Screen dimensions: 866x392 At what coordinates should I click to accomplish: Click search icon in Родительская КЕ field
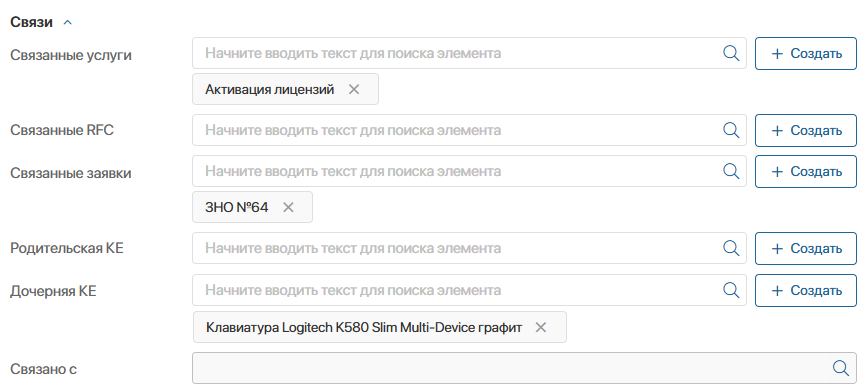731,248
